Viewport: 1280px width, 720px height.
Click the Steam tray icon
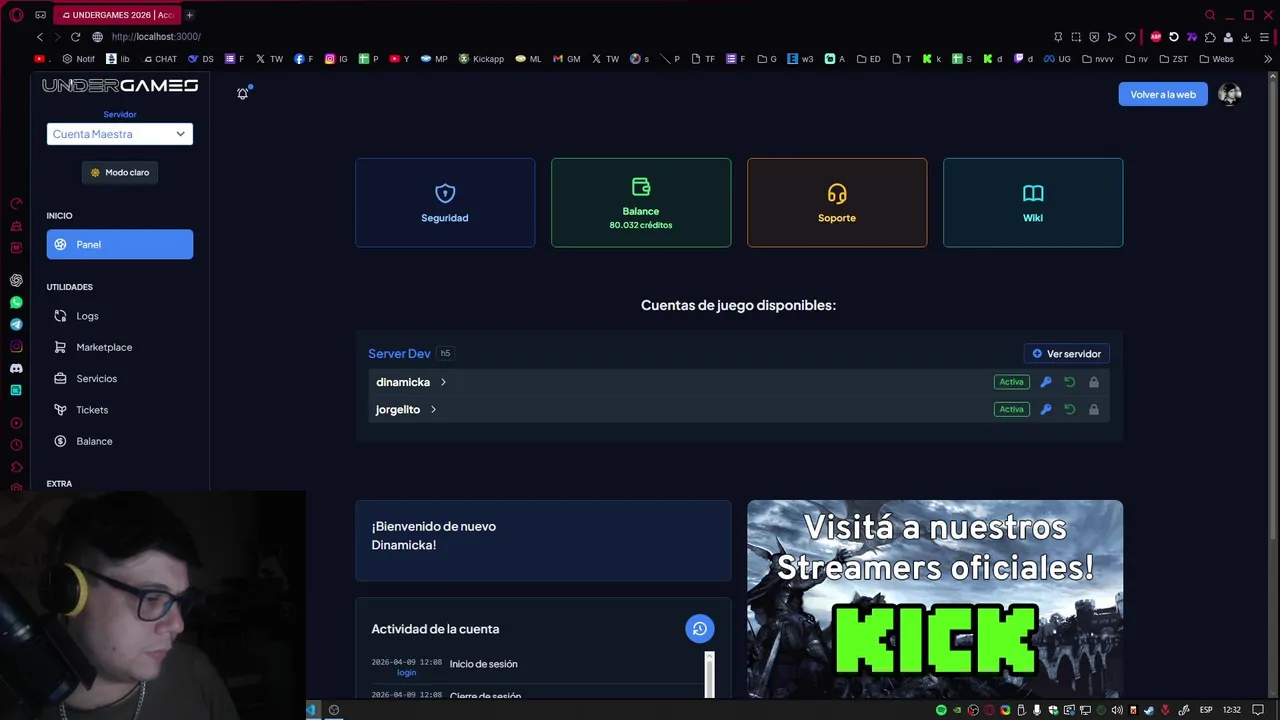click(1149, 710)
